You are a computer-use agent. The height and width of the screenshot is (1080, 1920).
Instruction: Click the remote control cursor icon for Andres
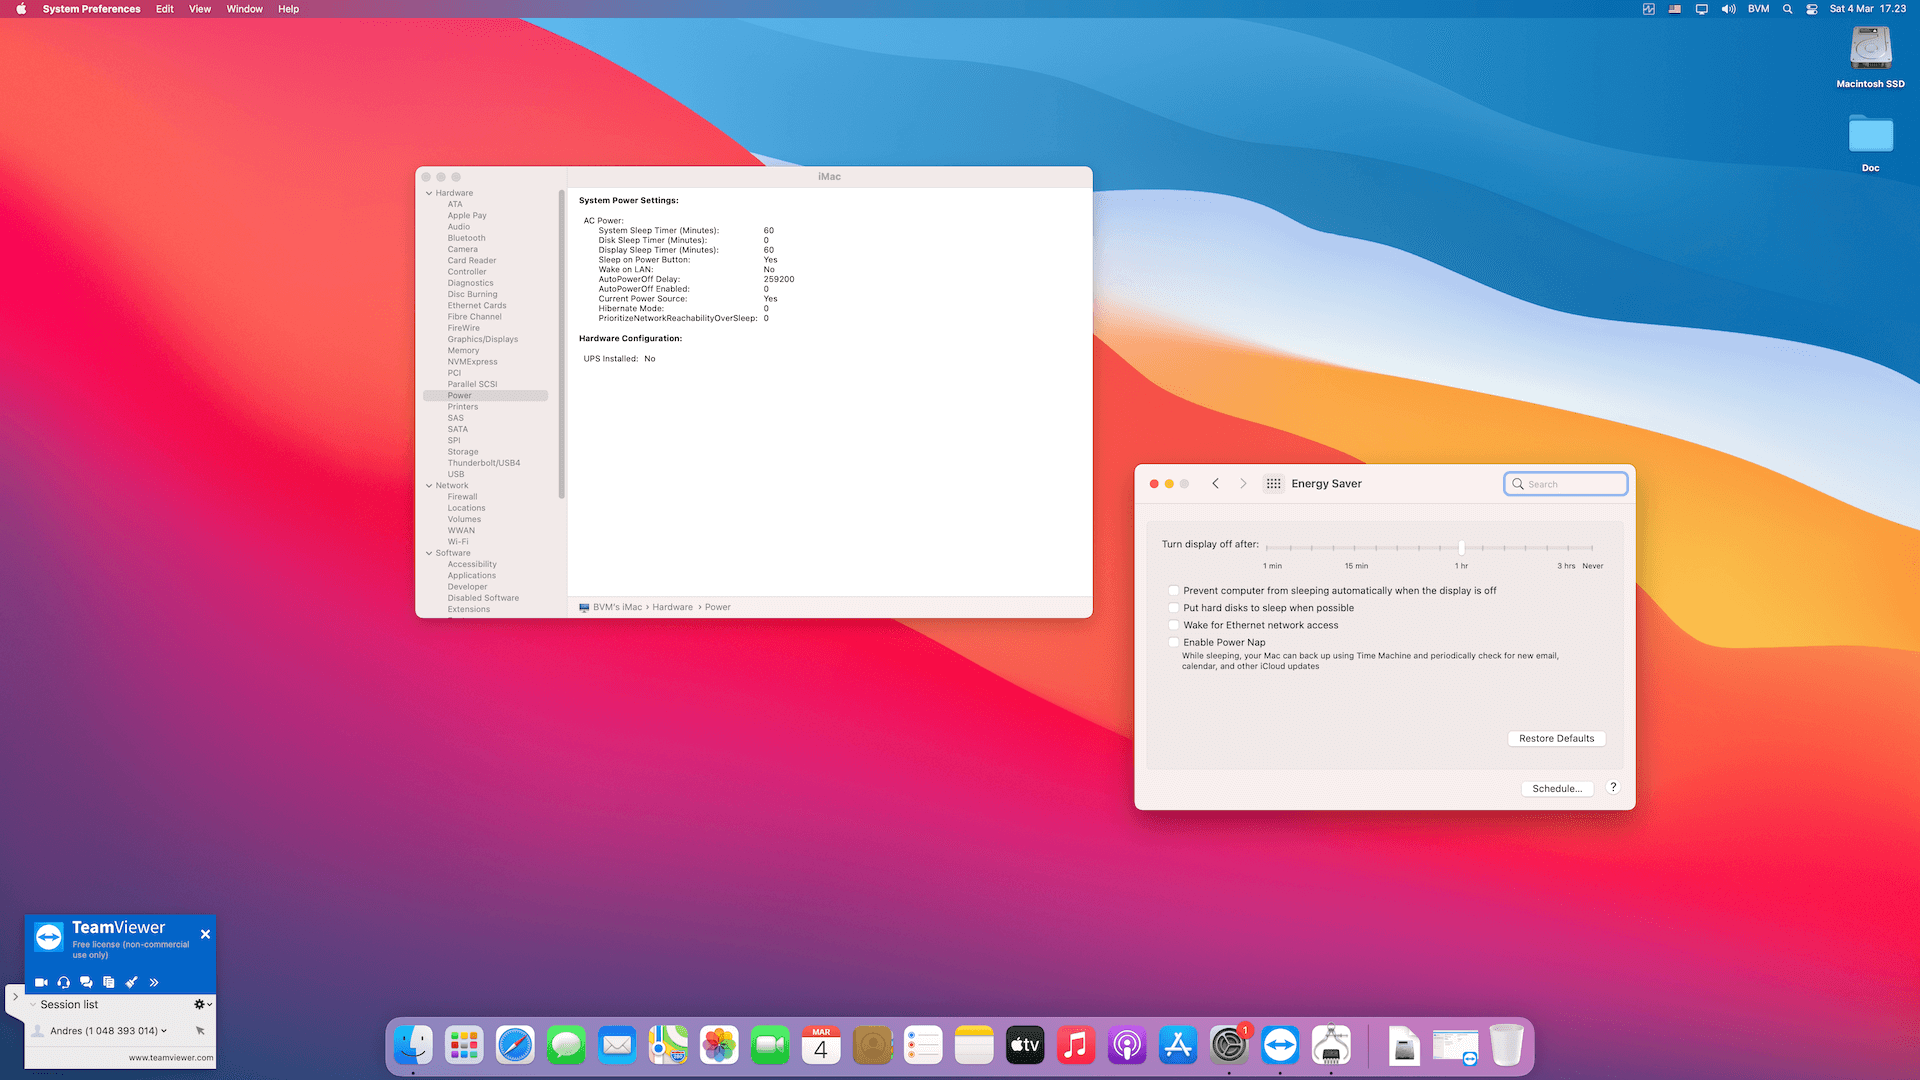click(200, 1031)
